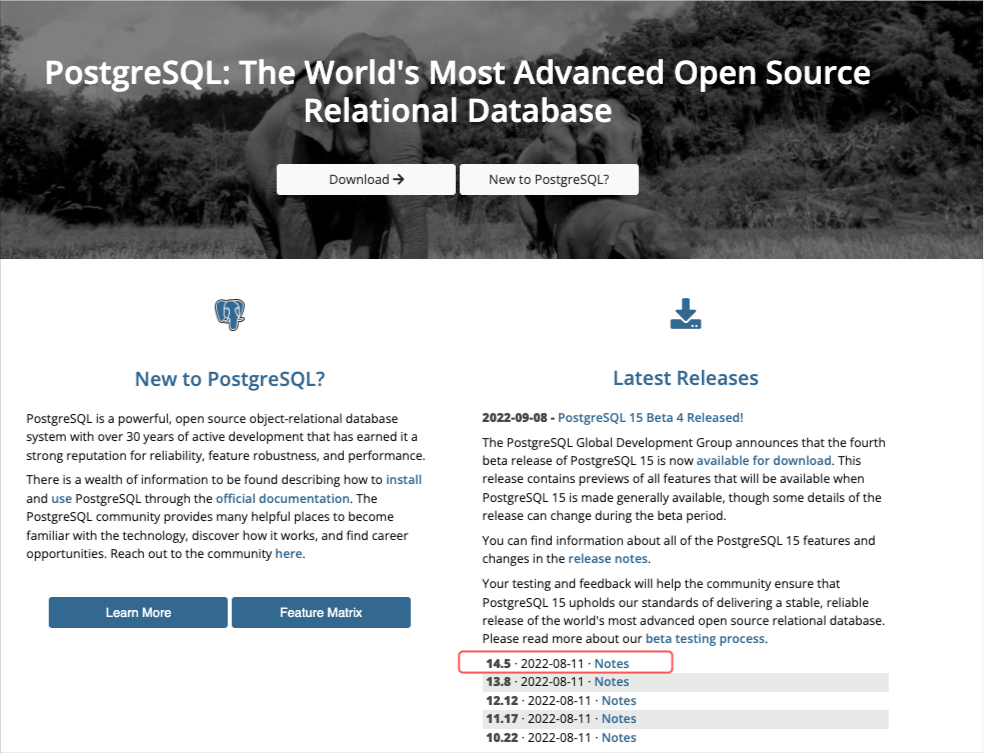Open Notes for version 12.12
This screenshot has height=753, width=984.
[619, 700]
